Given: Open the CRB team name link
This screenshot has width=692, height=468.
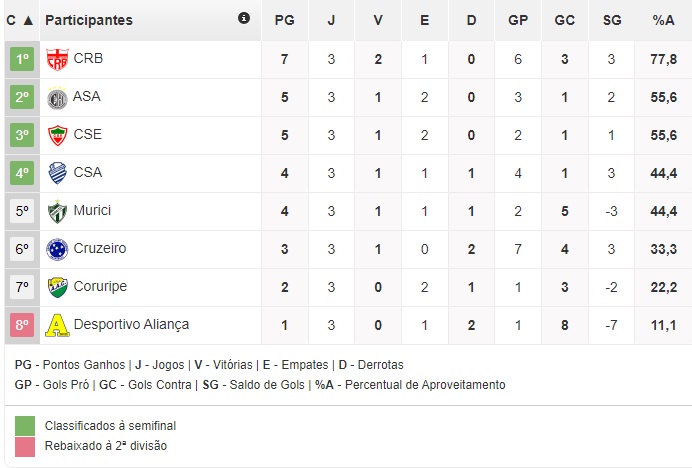Looking at the screenshot, I should (x=88, y=59).
